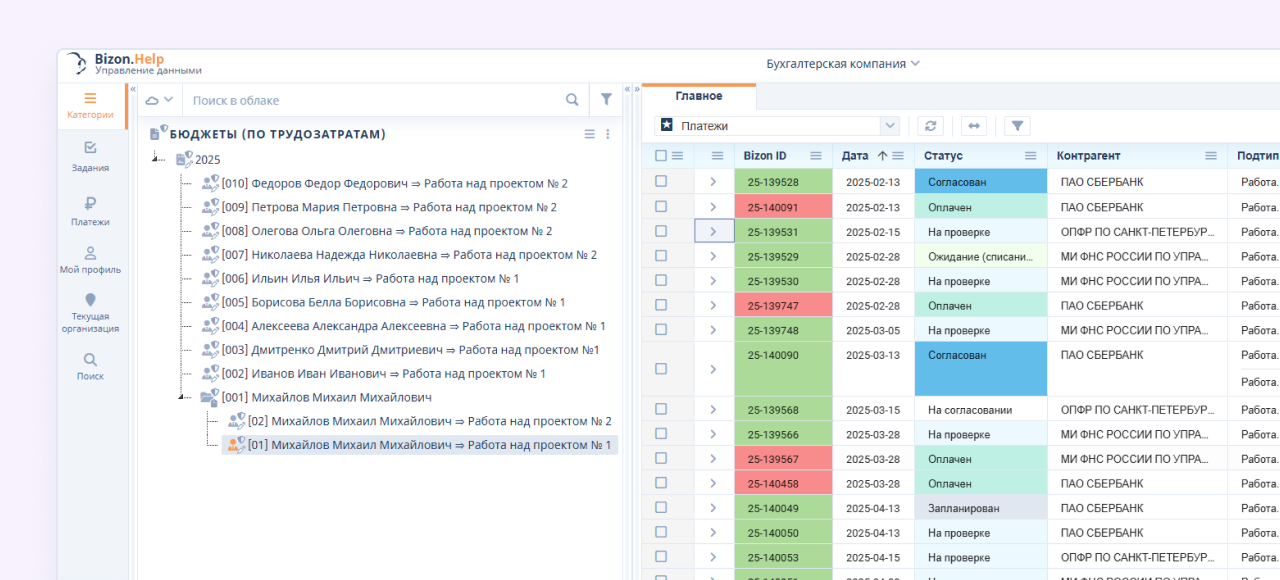Tick the checkbox for row 25-139568
1280x580 pixels.
click(660, 409)
